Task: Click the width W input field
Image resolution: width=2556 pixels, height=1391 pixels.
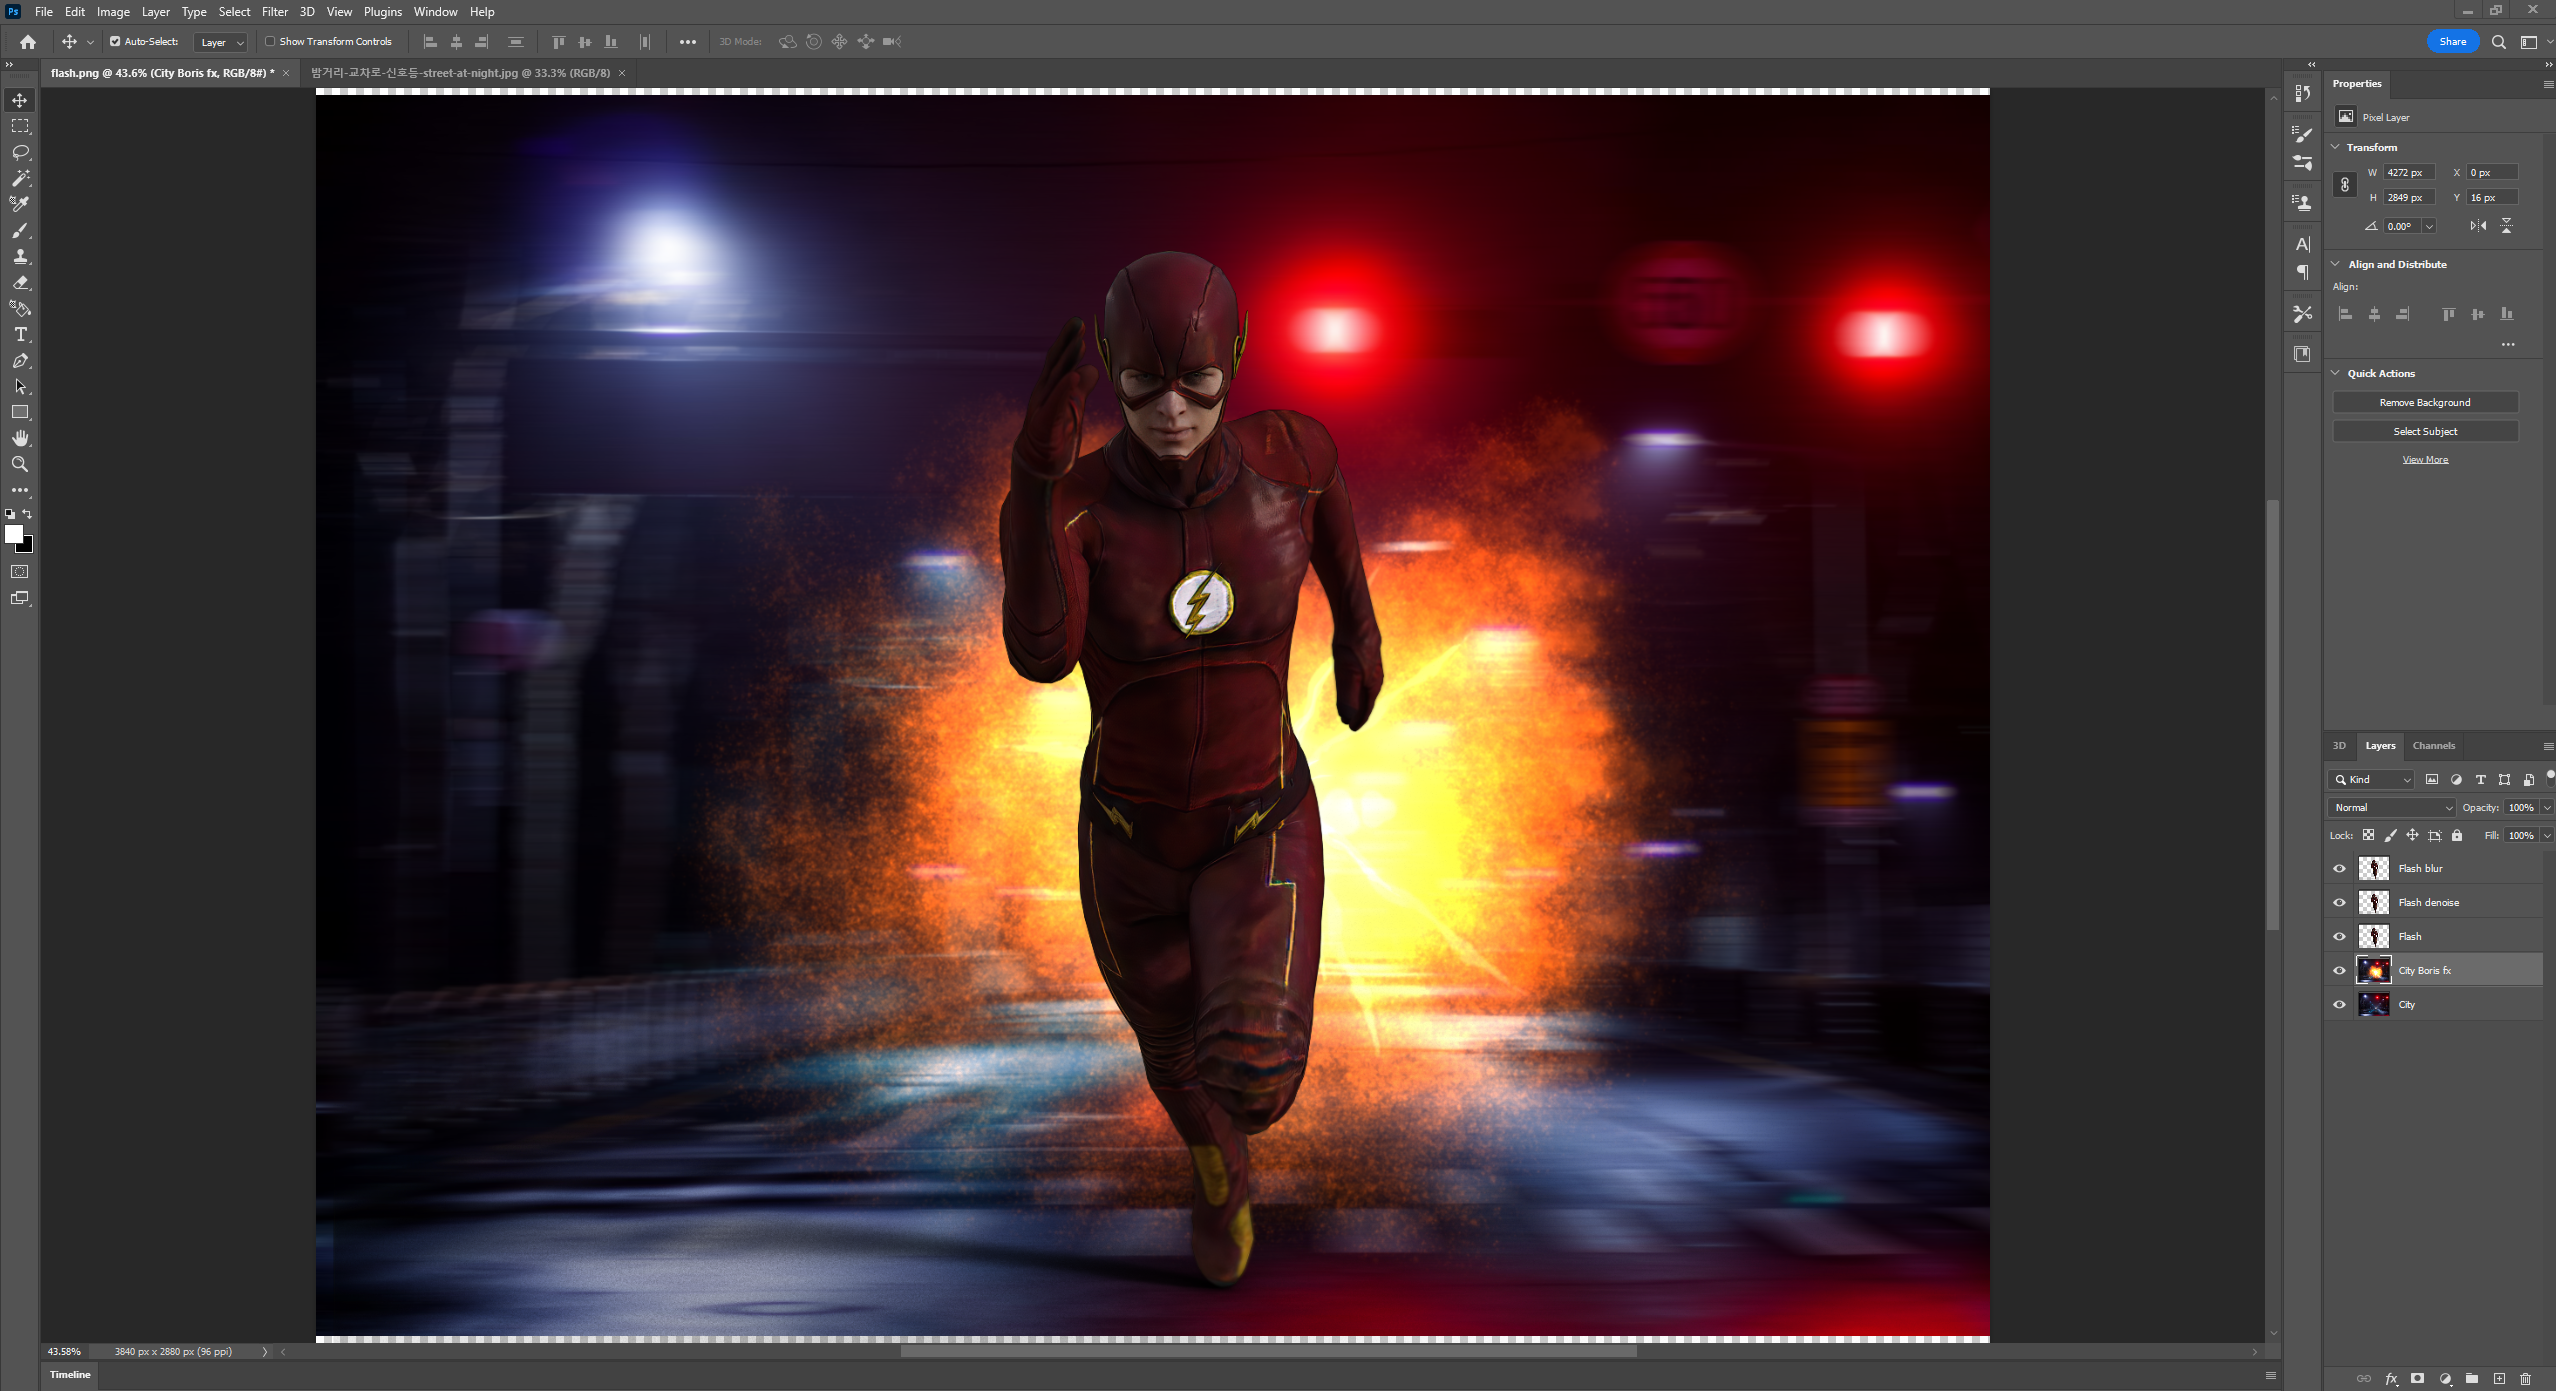Action: (x=2408, y=173)
